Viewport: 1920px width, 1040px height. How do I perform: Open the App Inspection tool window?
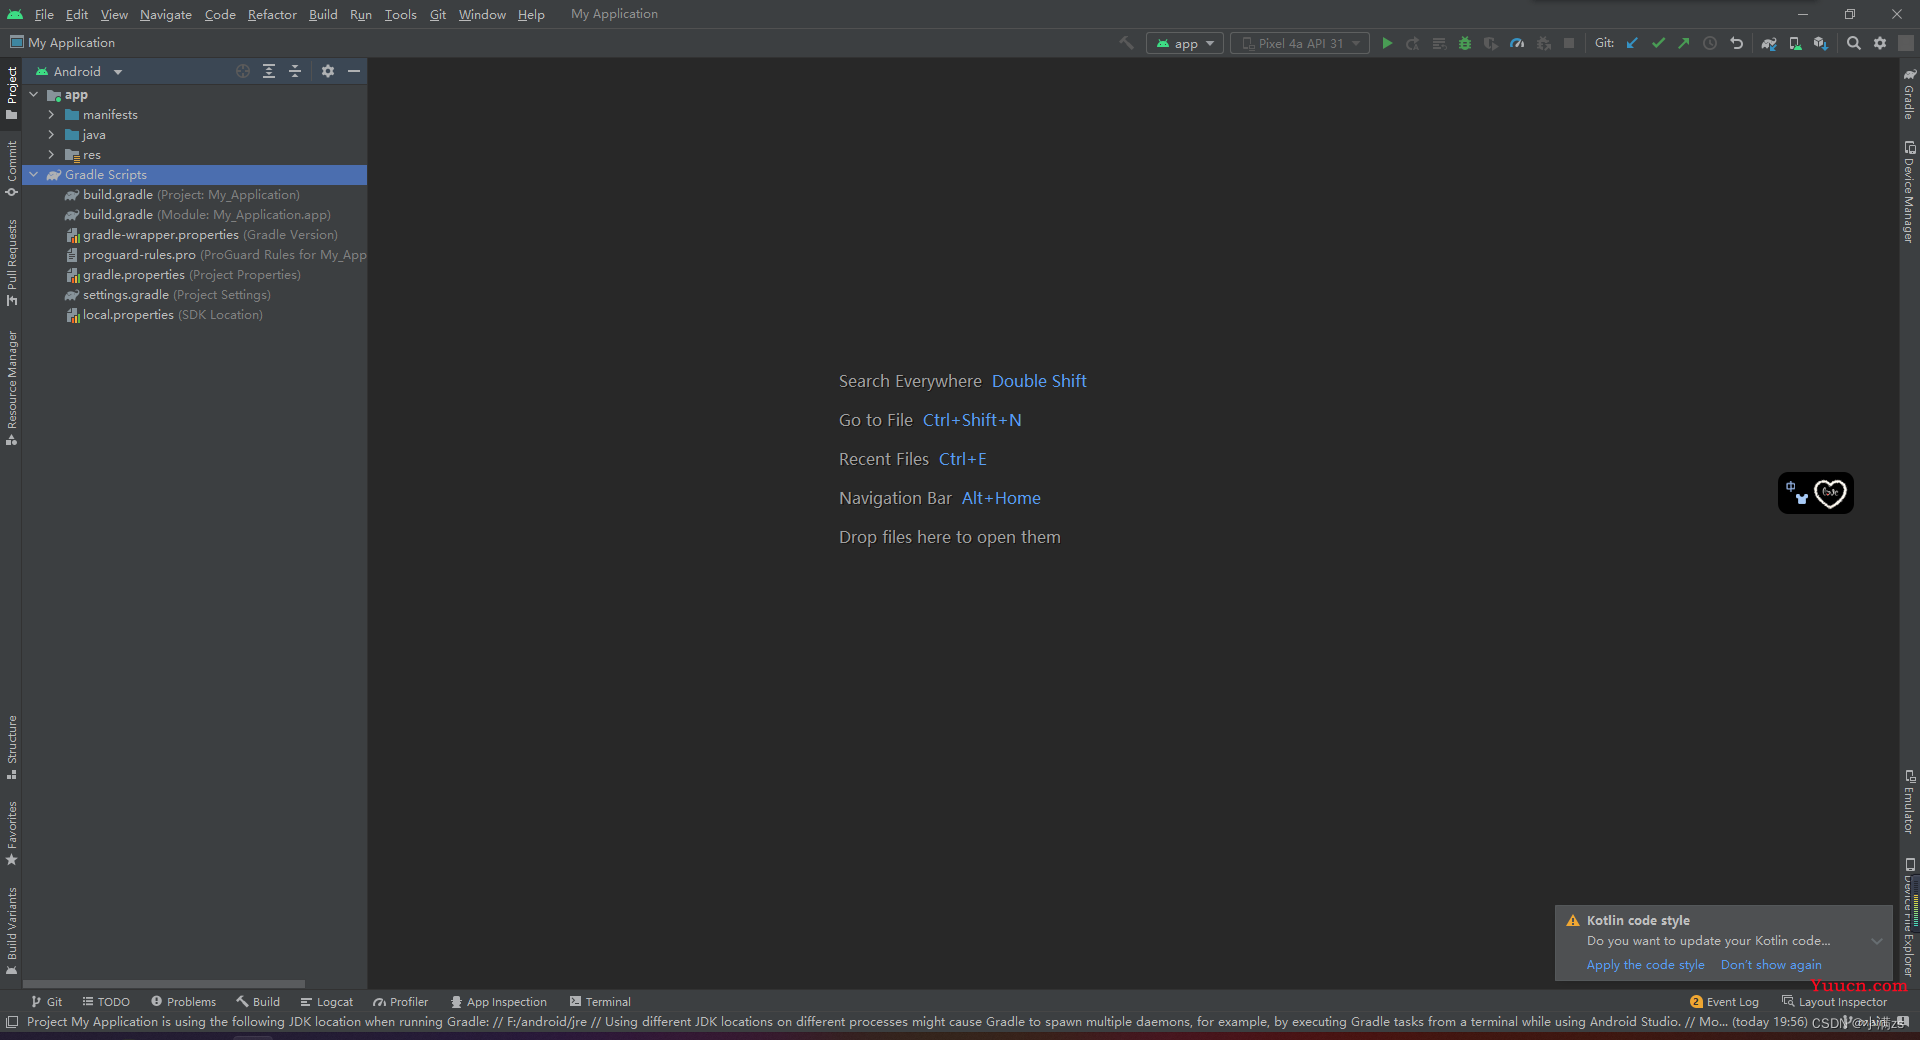(x=498, y=1002)
